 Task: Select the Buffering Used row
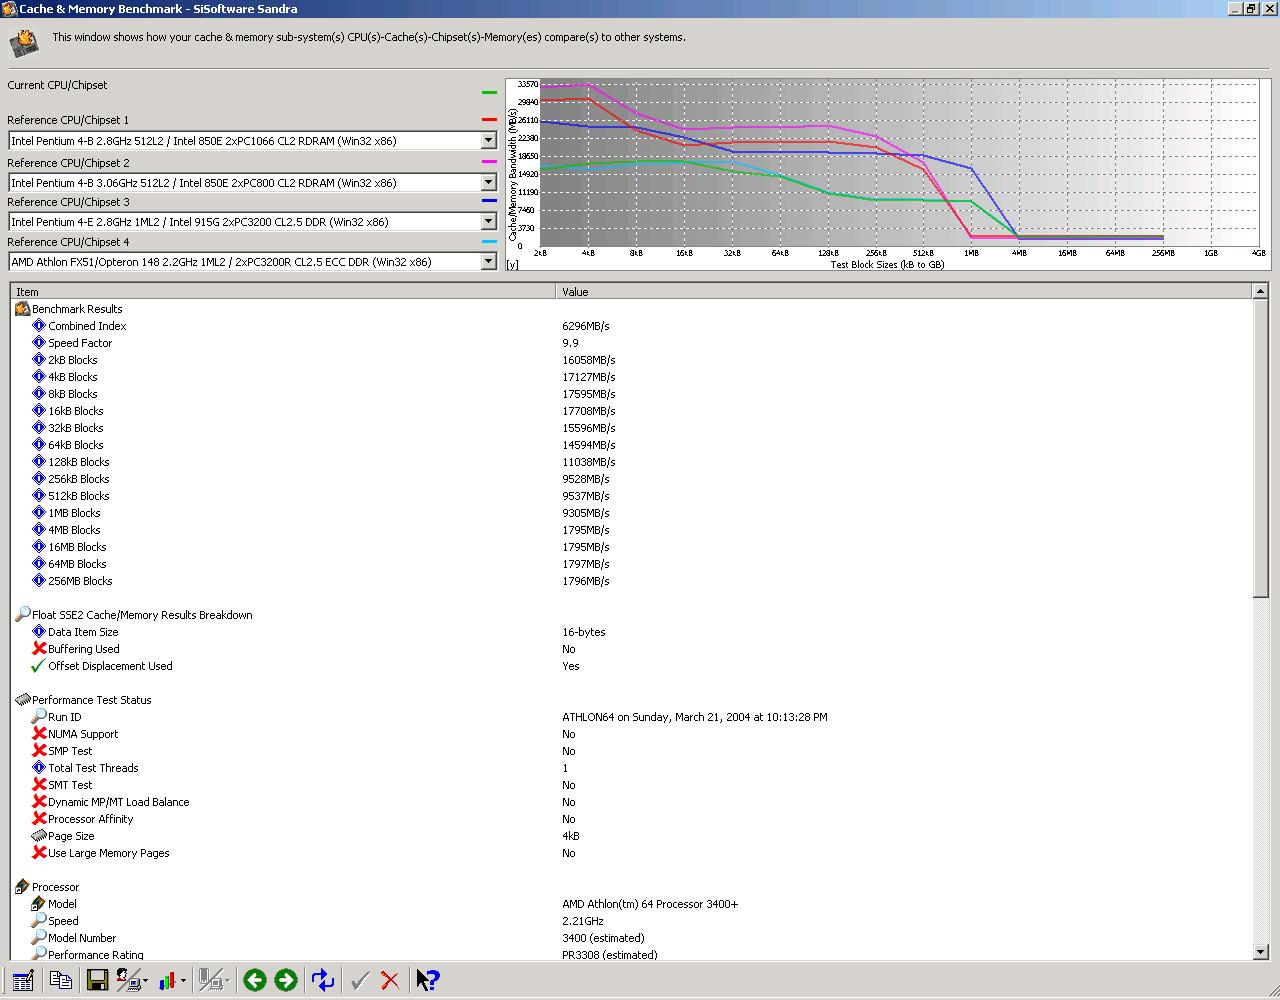coord(630,649)
